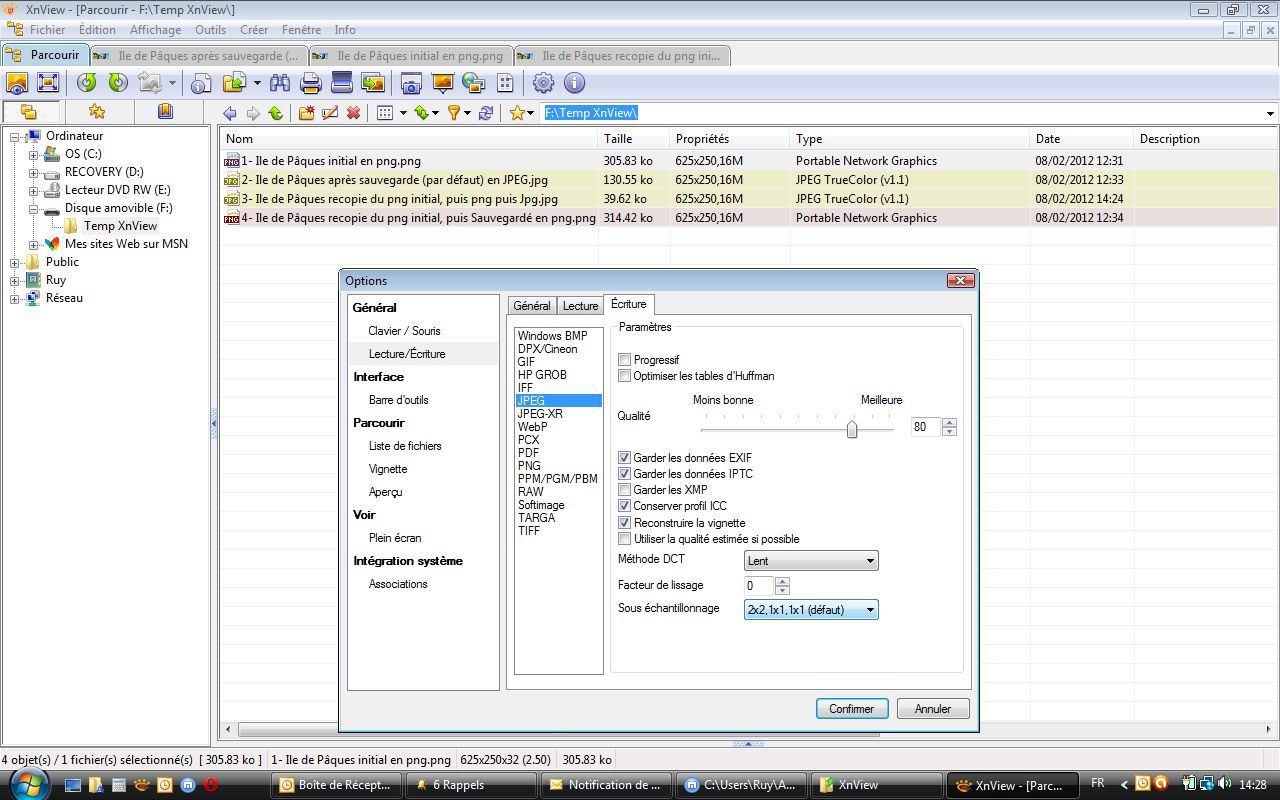The height and width of the screenshot is (800, 1280).
Task: Open the Affichage menu
Action: point(156,30)
